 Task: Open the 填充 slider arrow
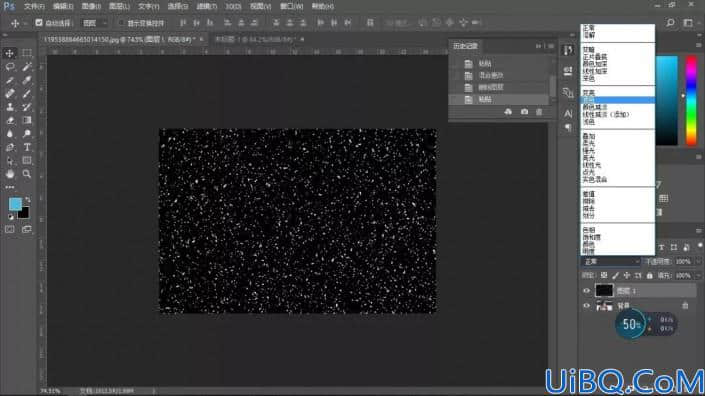698,275
